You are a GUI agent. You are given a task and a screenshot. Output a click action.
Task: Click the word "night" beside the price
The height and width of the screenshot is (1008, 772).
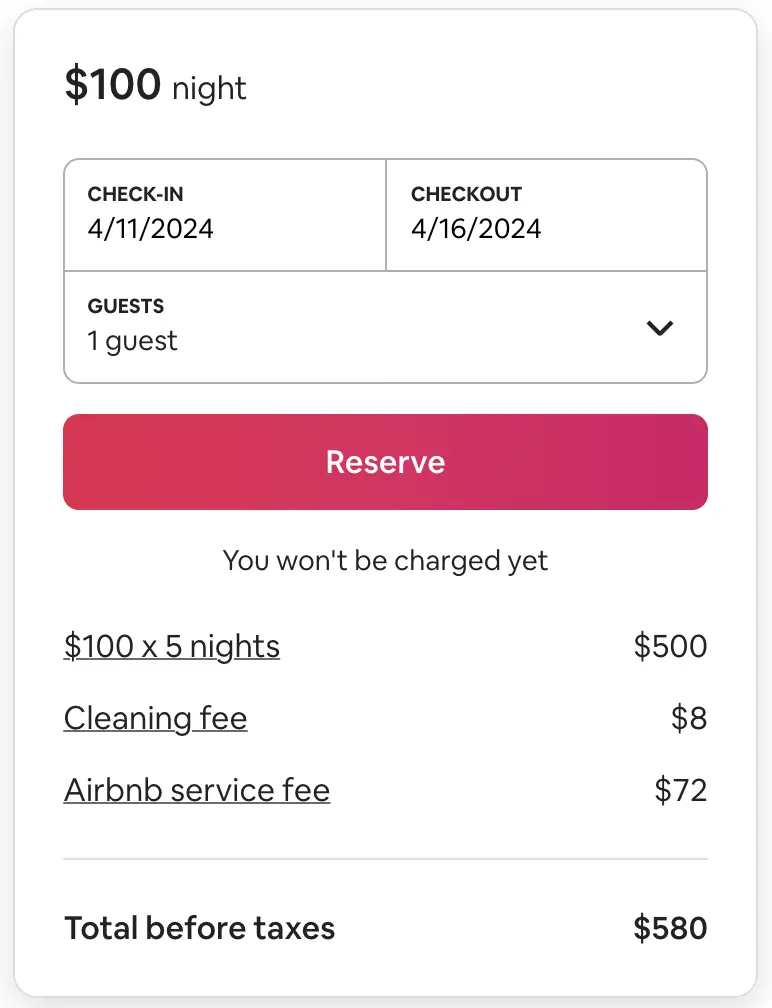point(209,89)
